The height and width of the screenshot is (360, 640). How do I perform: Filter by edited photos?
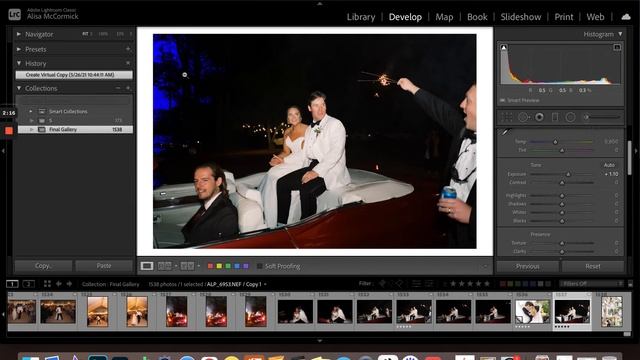(416, 284)
